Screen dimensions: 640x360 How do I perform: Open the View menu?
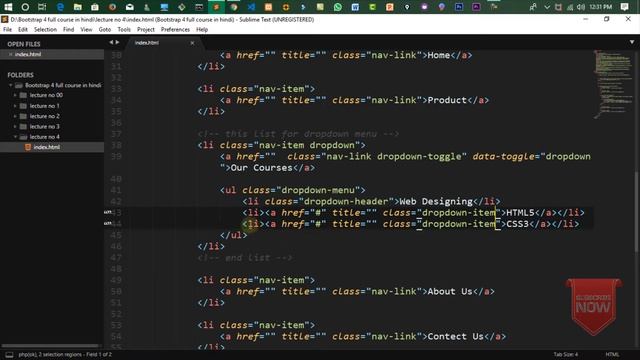click(x=86, y=29)
